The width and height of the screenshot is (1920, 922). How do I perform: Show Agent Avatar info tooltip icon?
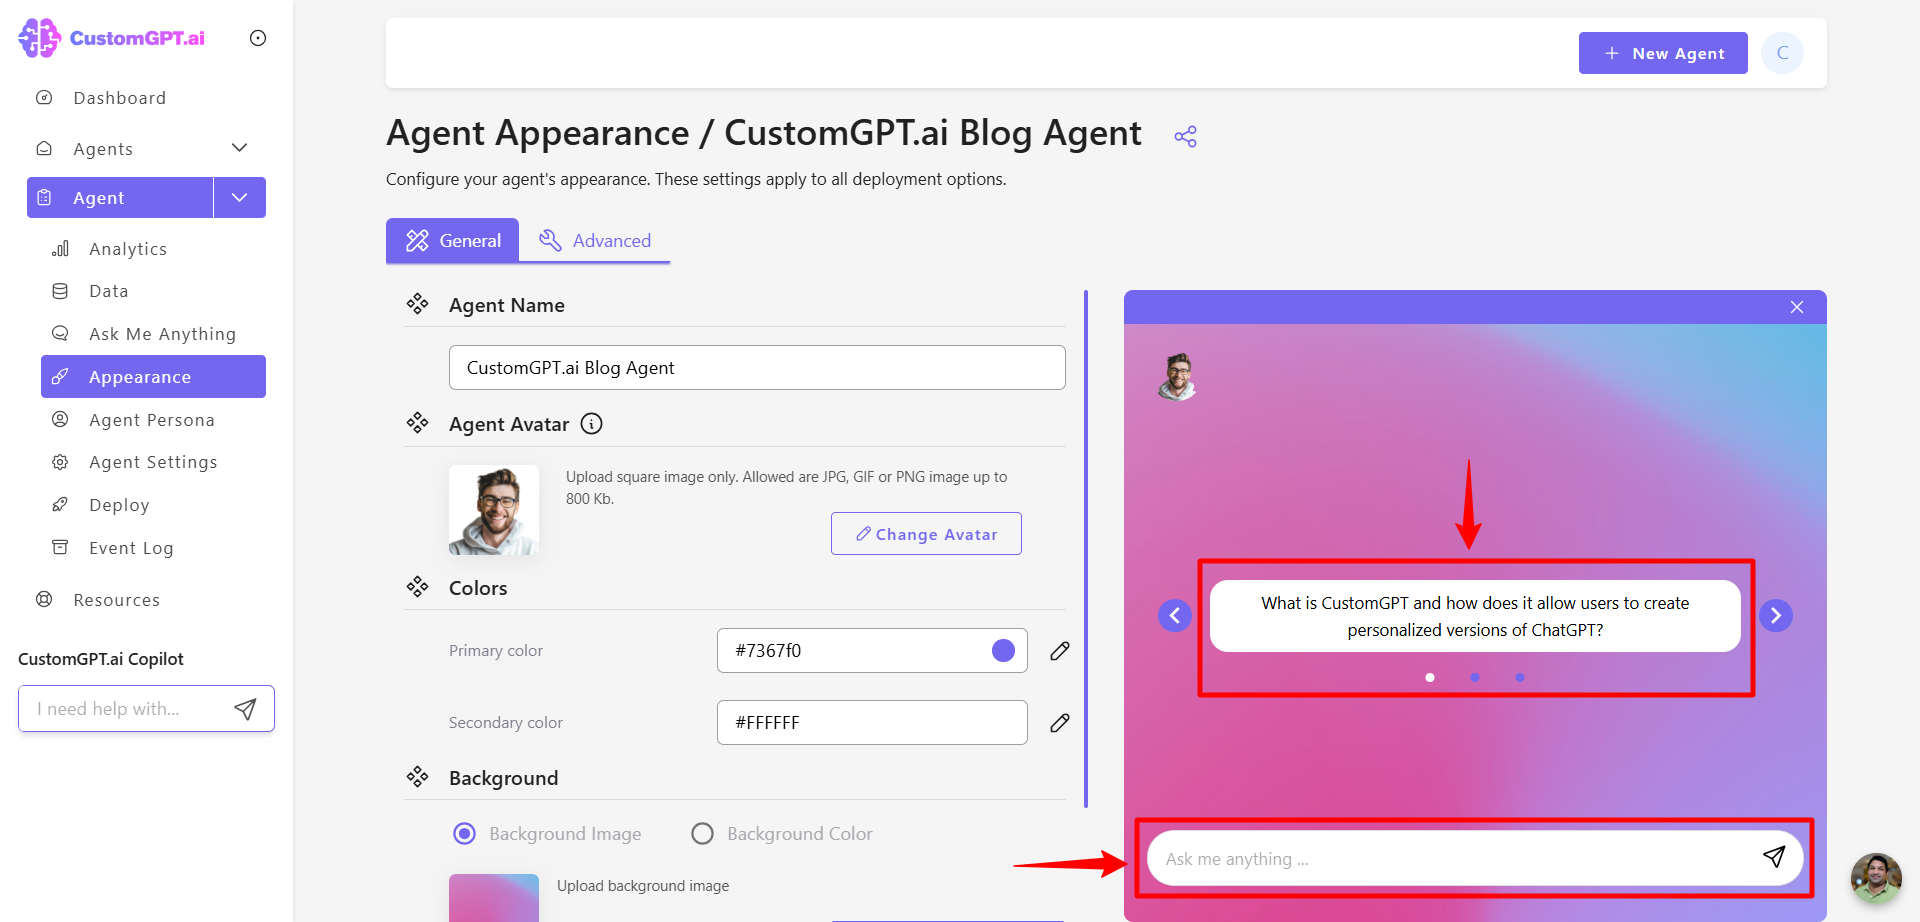coord(592,424)
